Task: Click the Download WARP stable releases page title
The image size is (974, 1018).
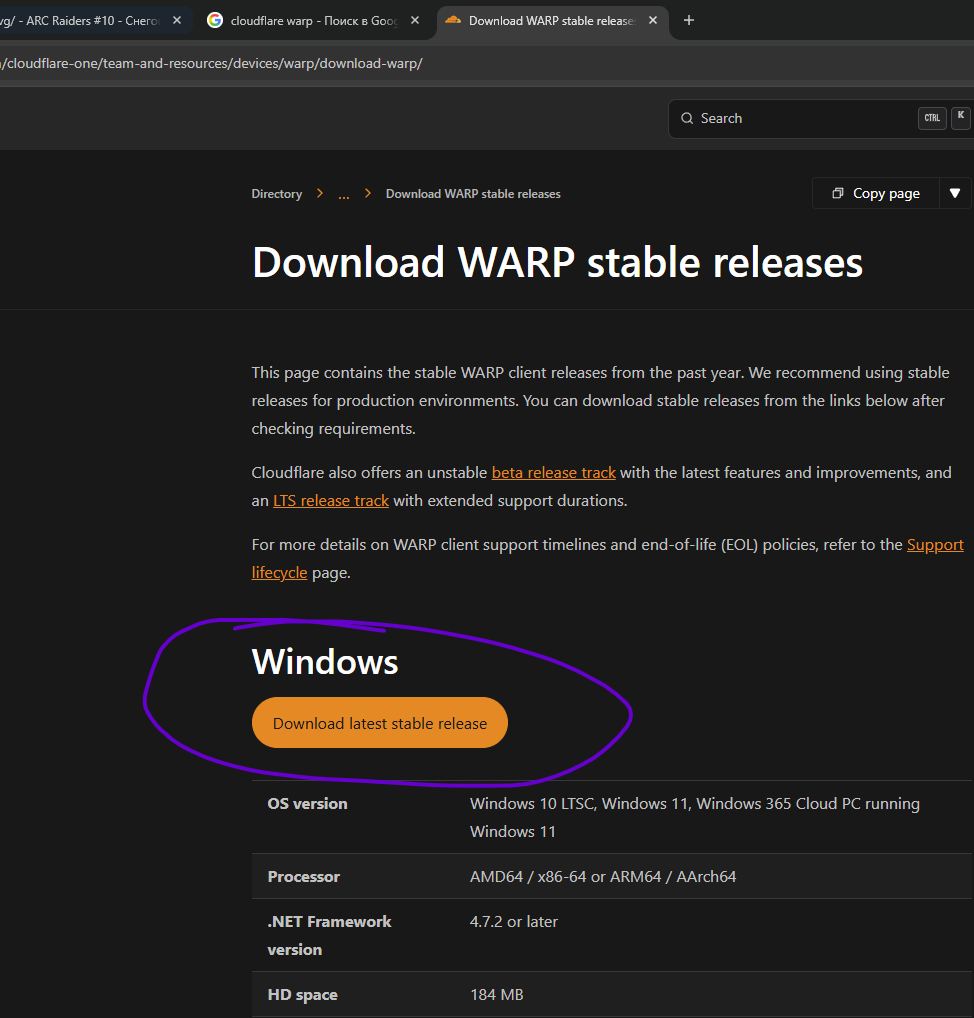Action: pyautogui.click(x=558, y=262)
